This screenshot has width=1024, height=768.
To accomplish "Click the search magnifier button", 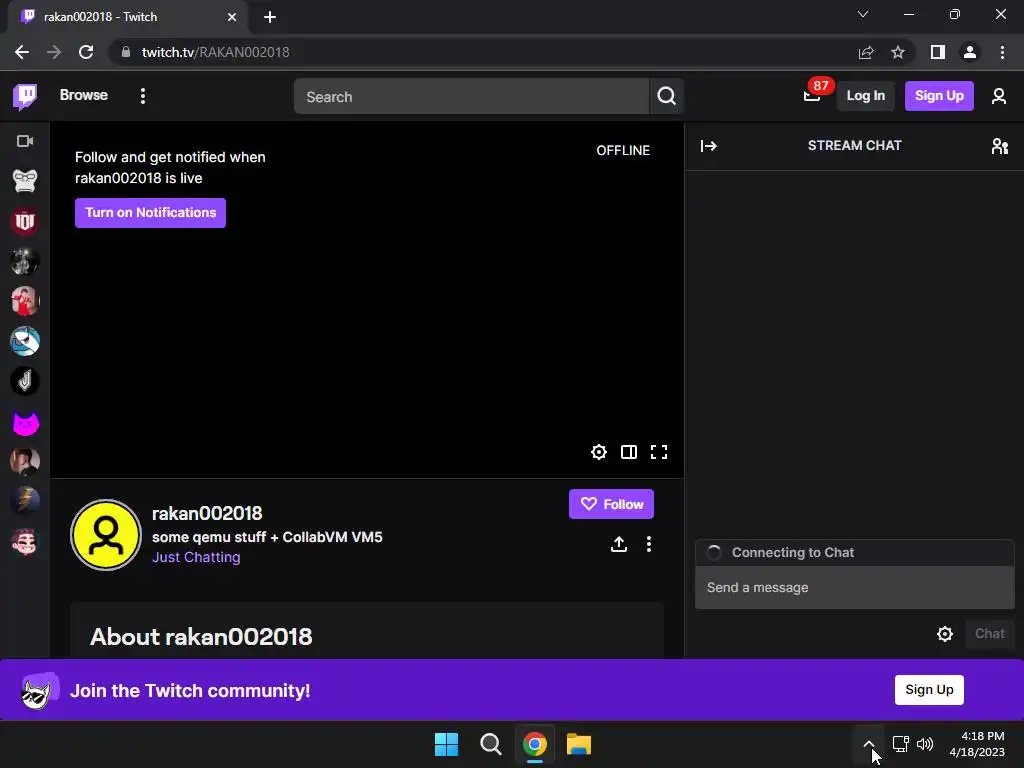I will click(666, 97).
